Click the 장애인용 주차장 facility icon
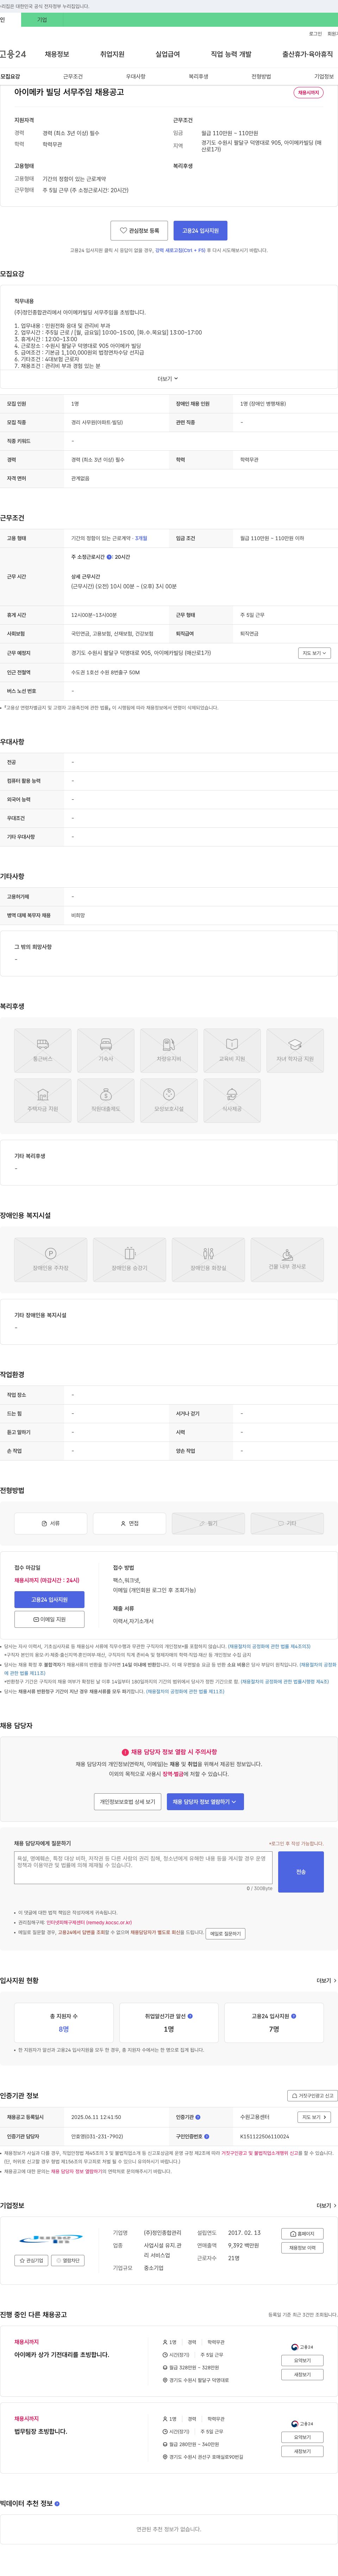The width and height of the screenshot is (338, 2576). [51, 1259]
